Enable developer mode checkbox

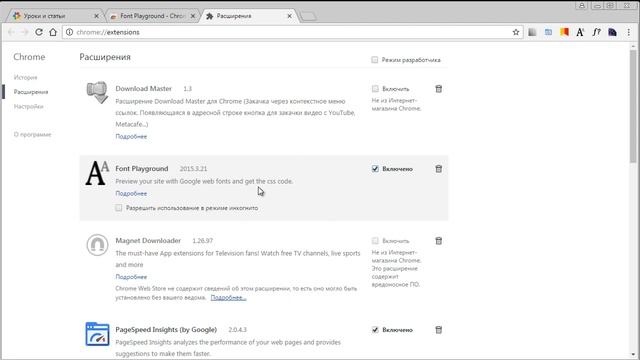[375, 60]
